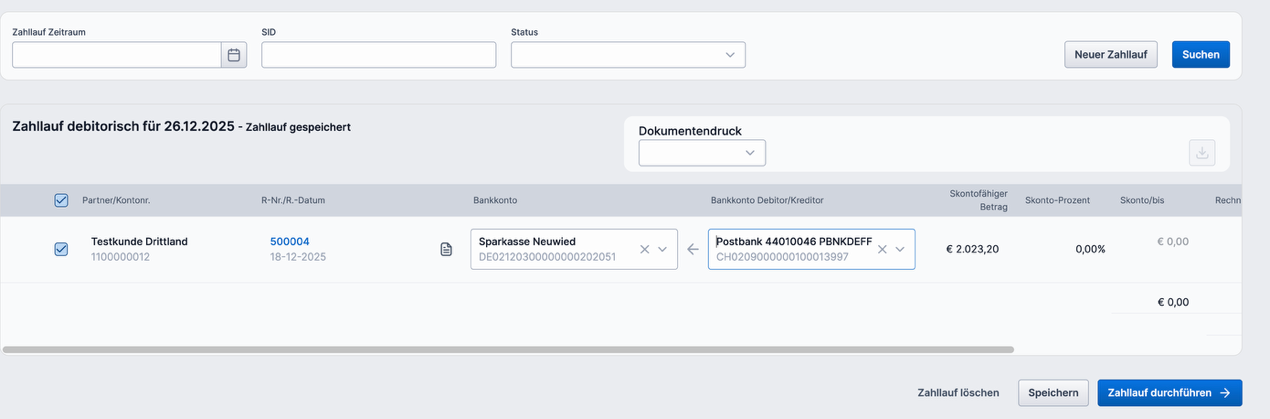The width and height of the screenshot is (1270, 419).
Task: Click Zahllauf löschen link
Action: click(958, 393)
